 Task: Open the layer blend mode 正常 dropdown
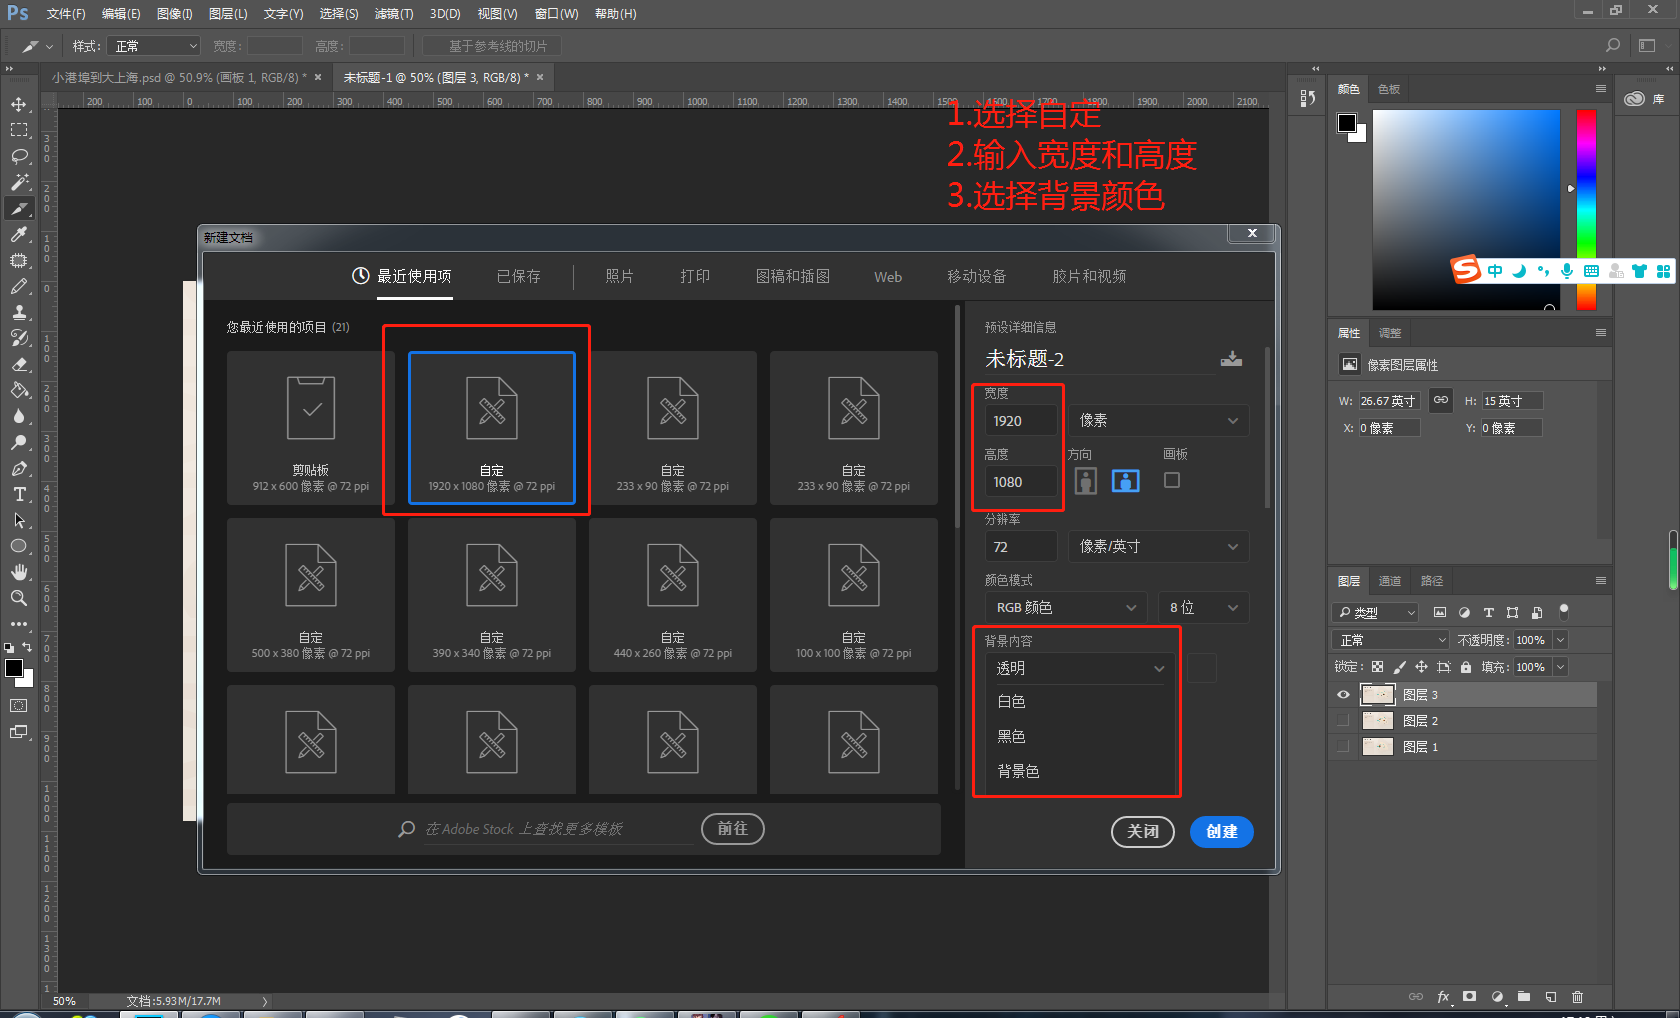1391,640
